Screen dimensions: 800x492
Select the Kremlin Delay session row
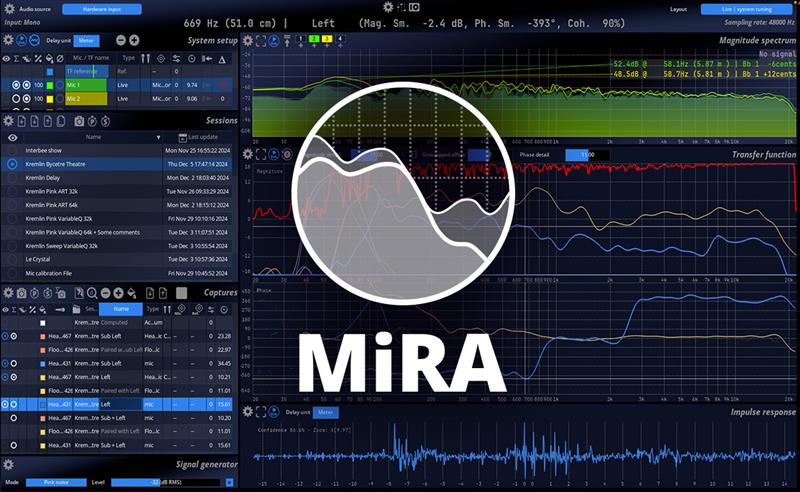117,178
